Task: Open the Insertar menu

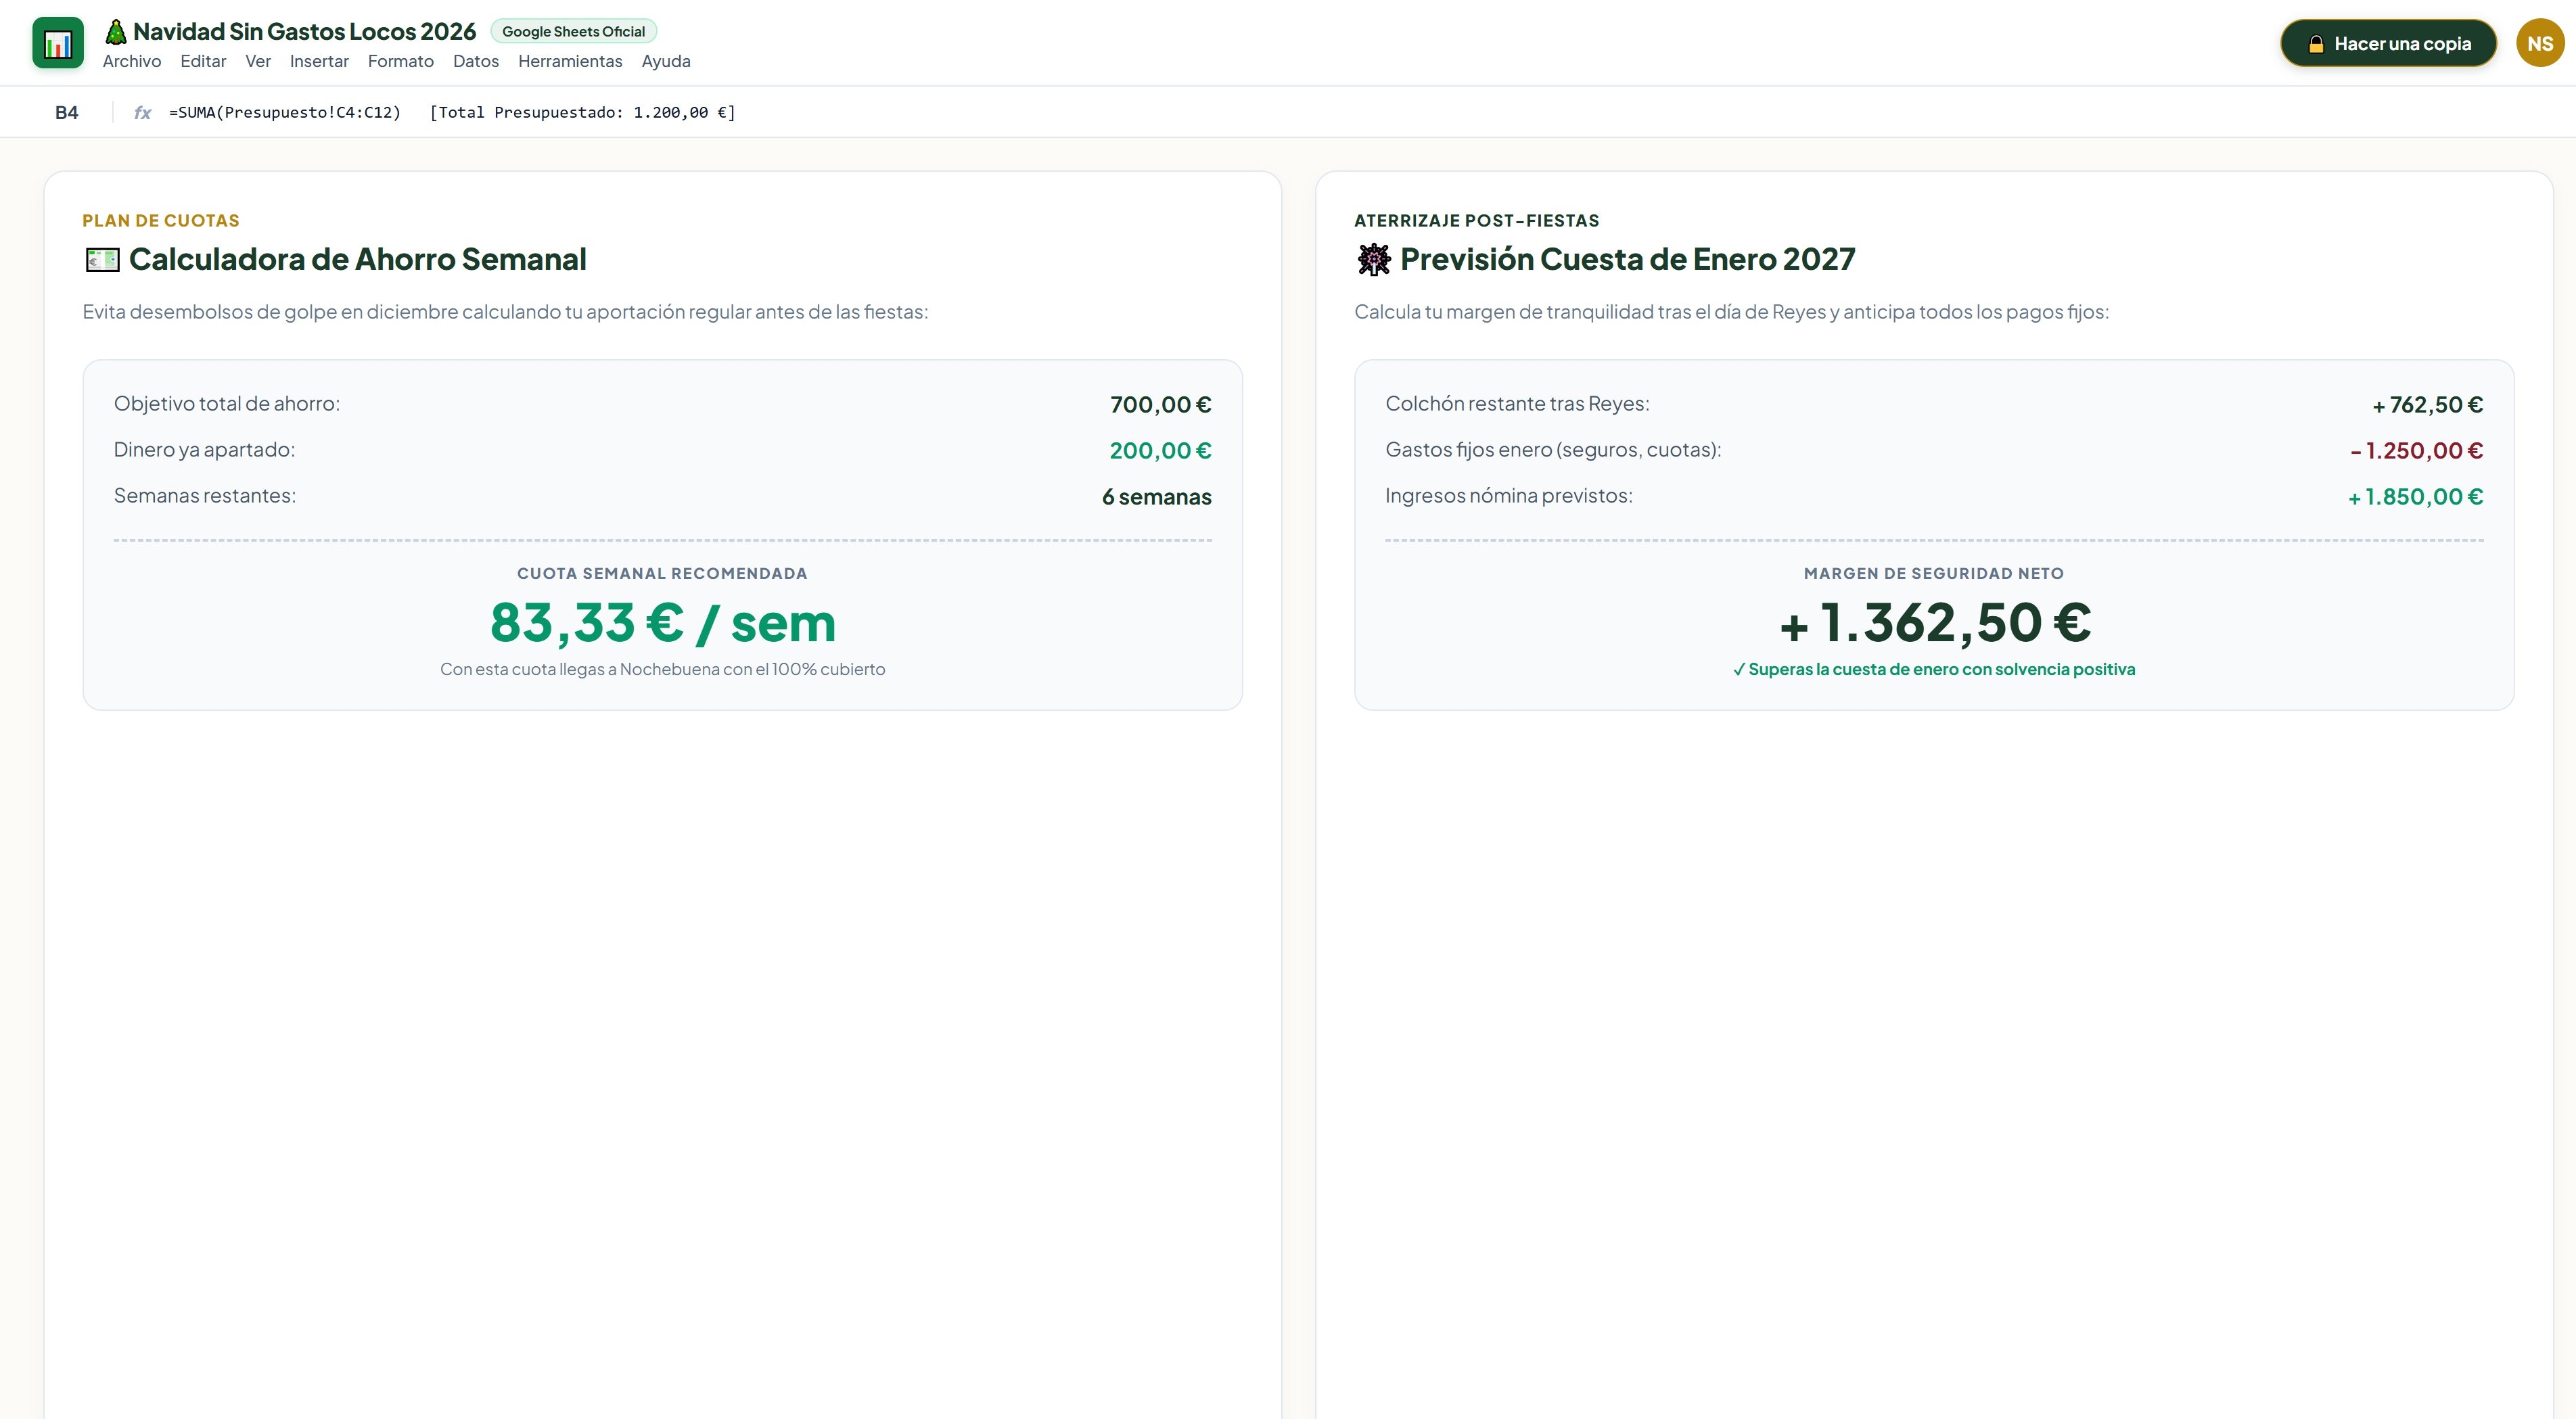Action: [x=319, y=61]
